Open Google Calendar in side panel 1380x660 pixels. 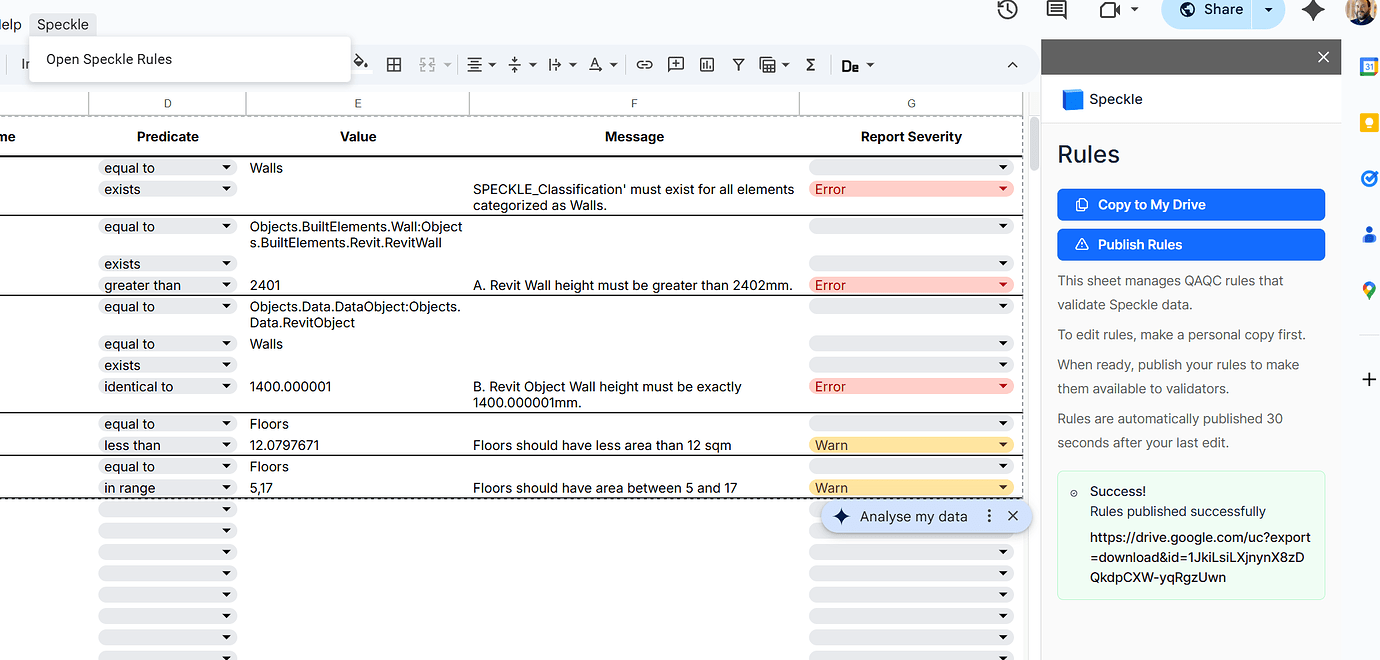[x=1368, y=66]
